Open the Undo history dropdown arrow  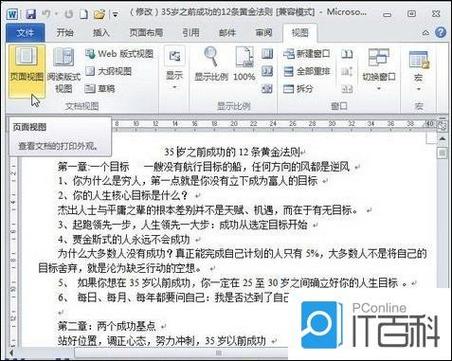[x=56, y=14]
